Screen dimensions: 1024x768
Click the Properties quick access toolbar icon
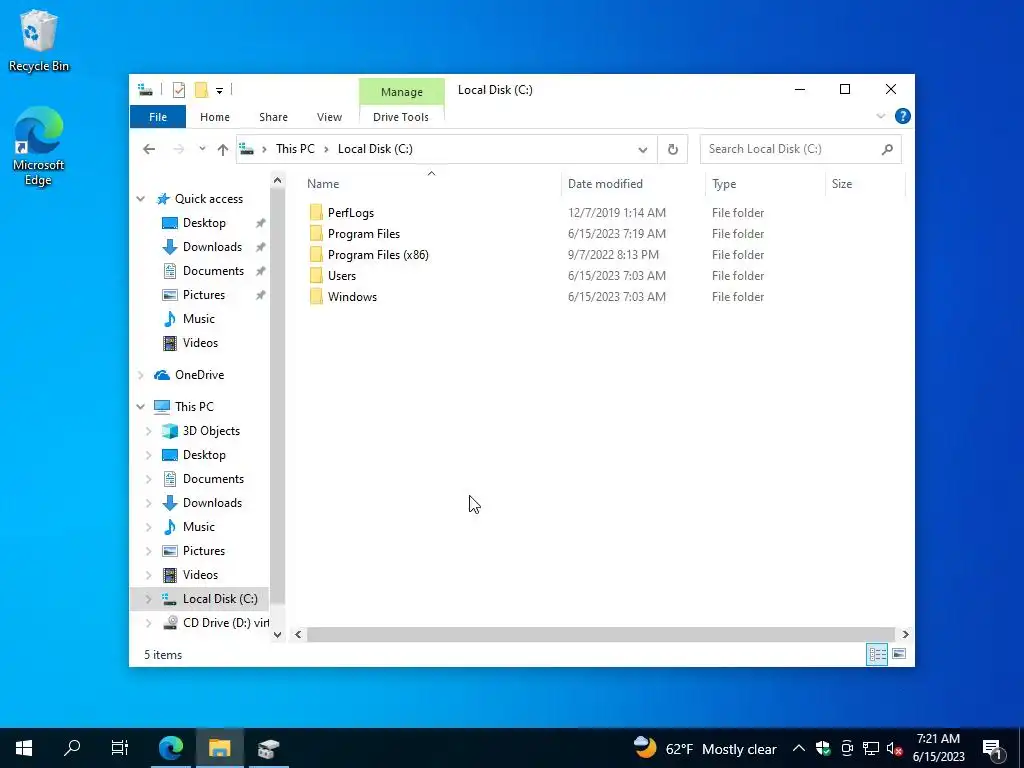click(x=178, y=90)
